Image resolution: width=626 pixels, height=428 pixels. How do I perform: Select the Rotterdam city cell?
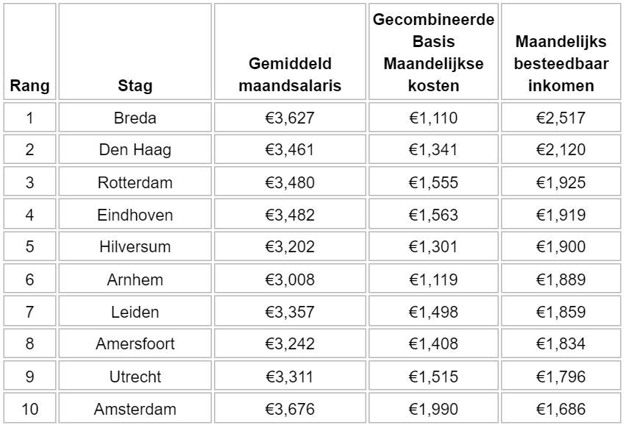[x=135, y=182]
